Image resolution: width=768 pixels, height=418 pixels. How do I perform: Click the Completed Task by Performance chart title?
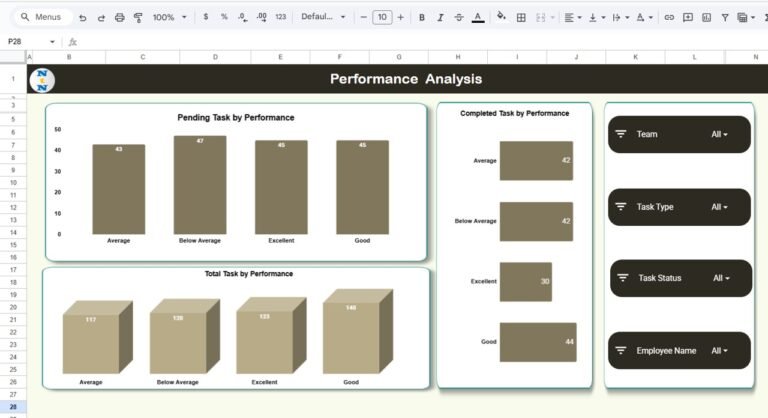[514, 113]
